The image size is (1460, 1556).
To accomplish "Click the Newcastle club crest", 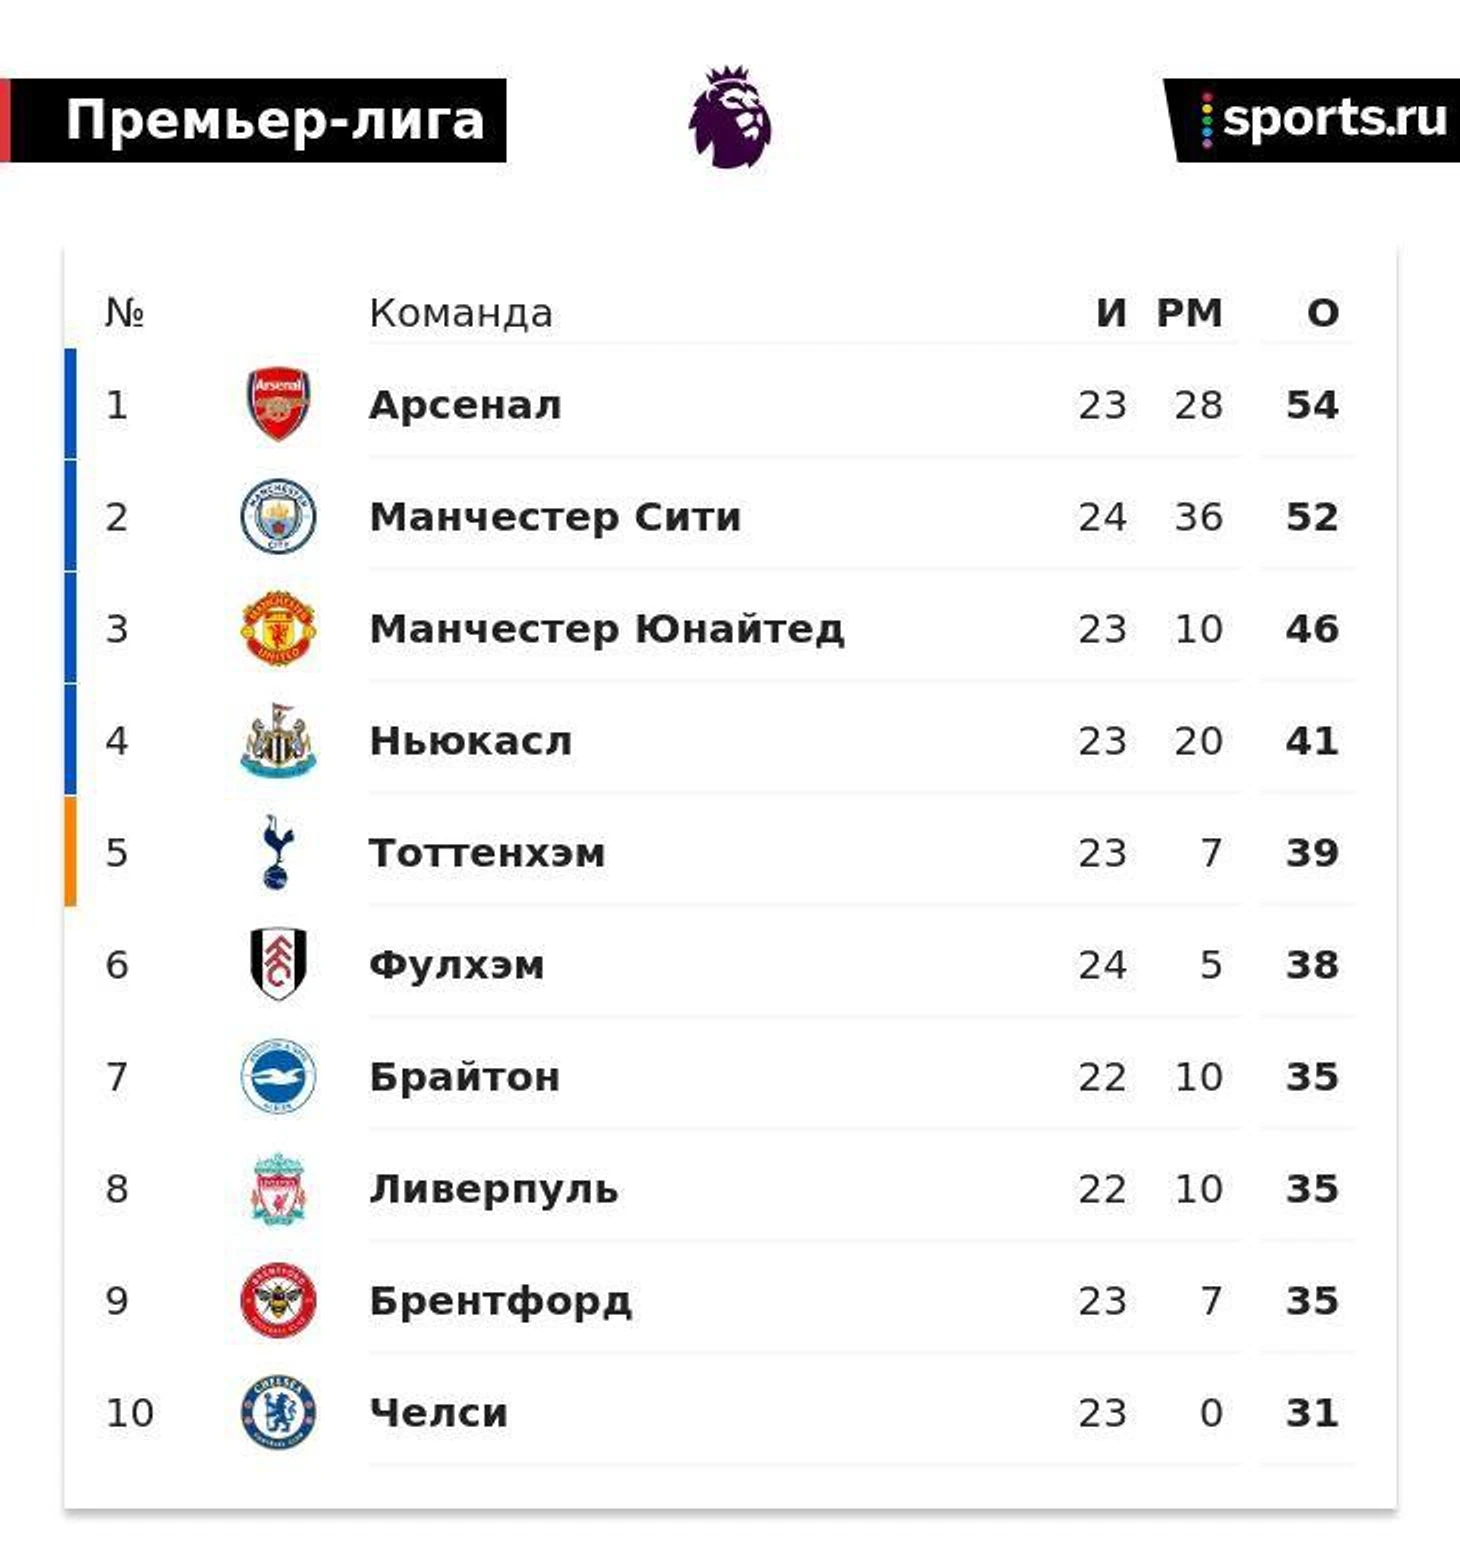I will pos(279,740).
